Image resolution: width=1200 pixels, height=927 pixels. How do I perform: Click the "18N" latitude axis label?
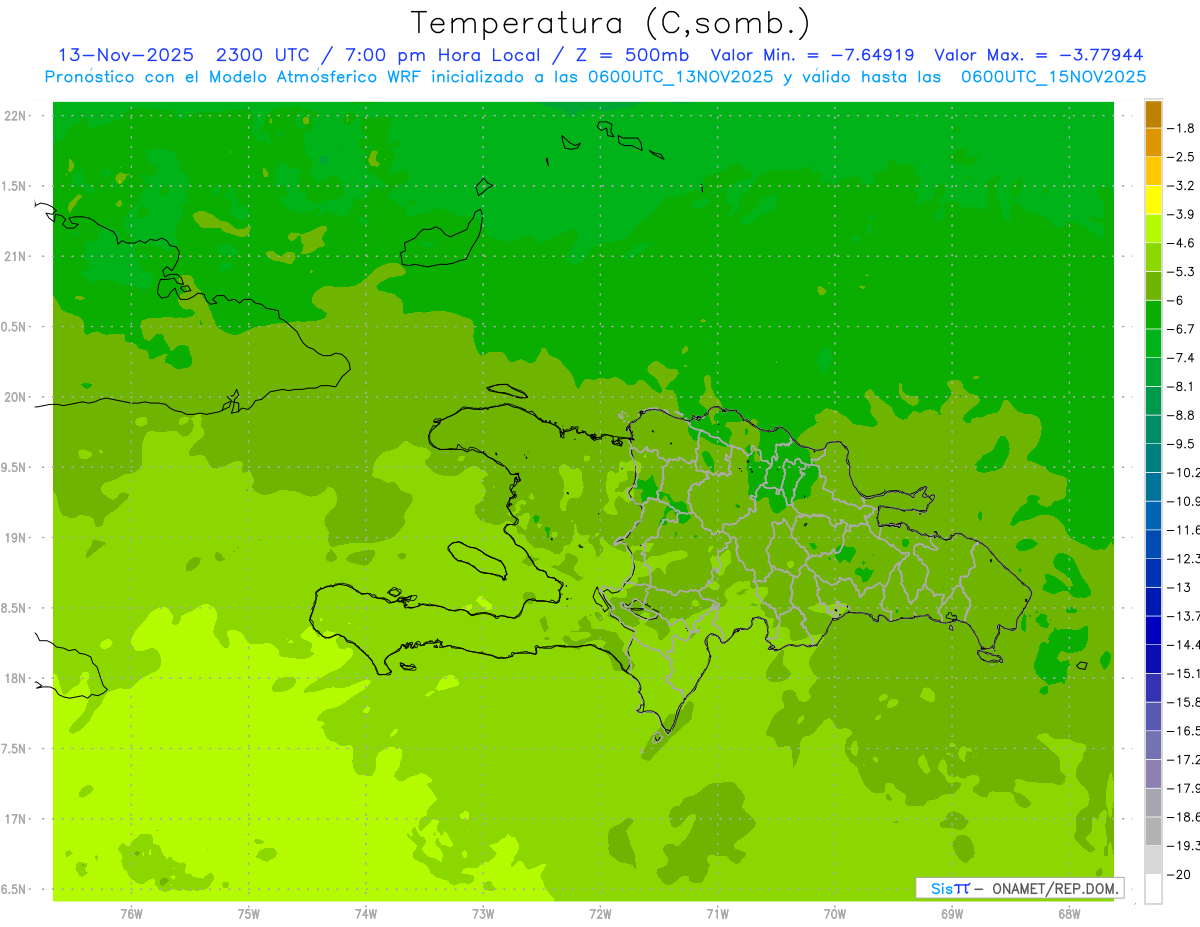[16, 679]
